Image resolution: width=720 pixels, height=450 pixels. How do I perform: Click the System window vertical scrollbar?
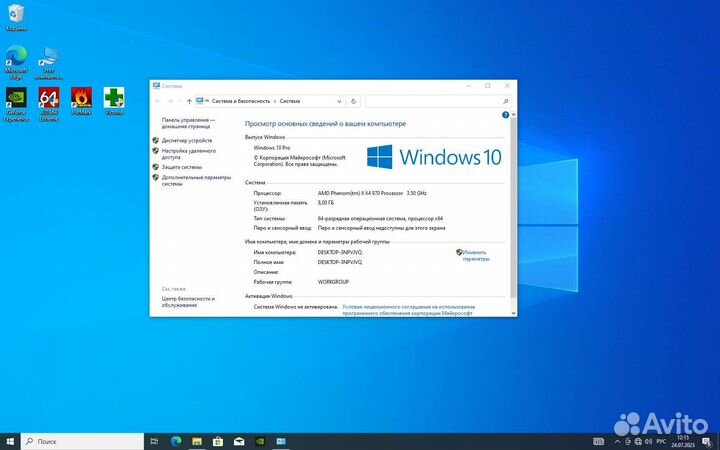513,207
